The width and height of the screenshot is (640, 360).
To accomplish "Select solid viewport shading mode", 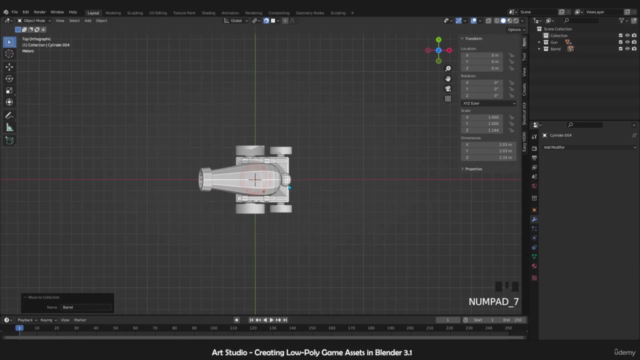I will coord(503,21).
